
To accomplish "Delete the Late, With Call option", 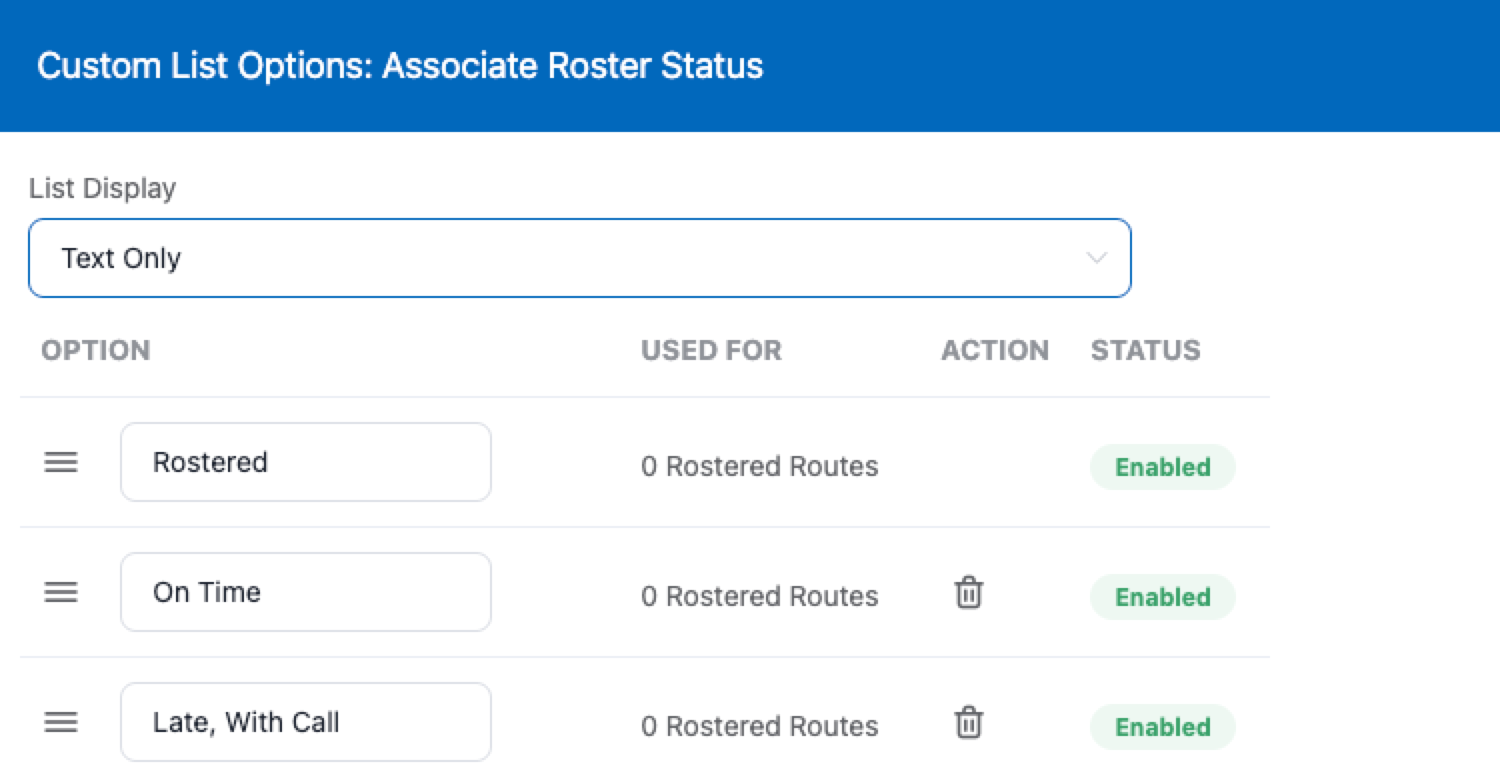I will click(968, 722).
